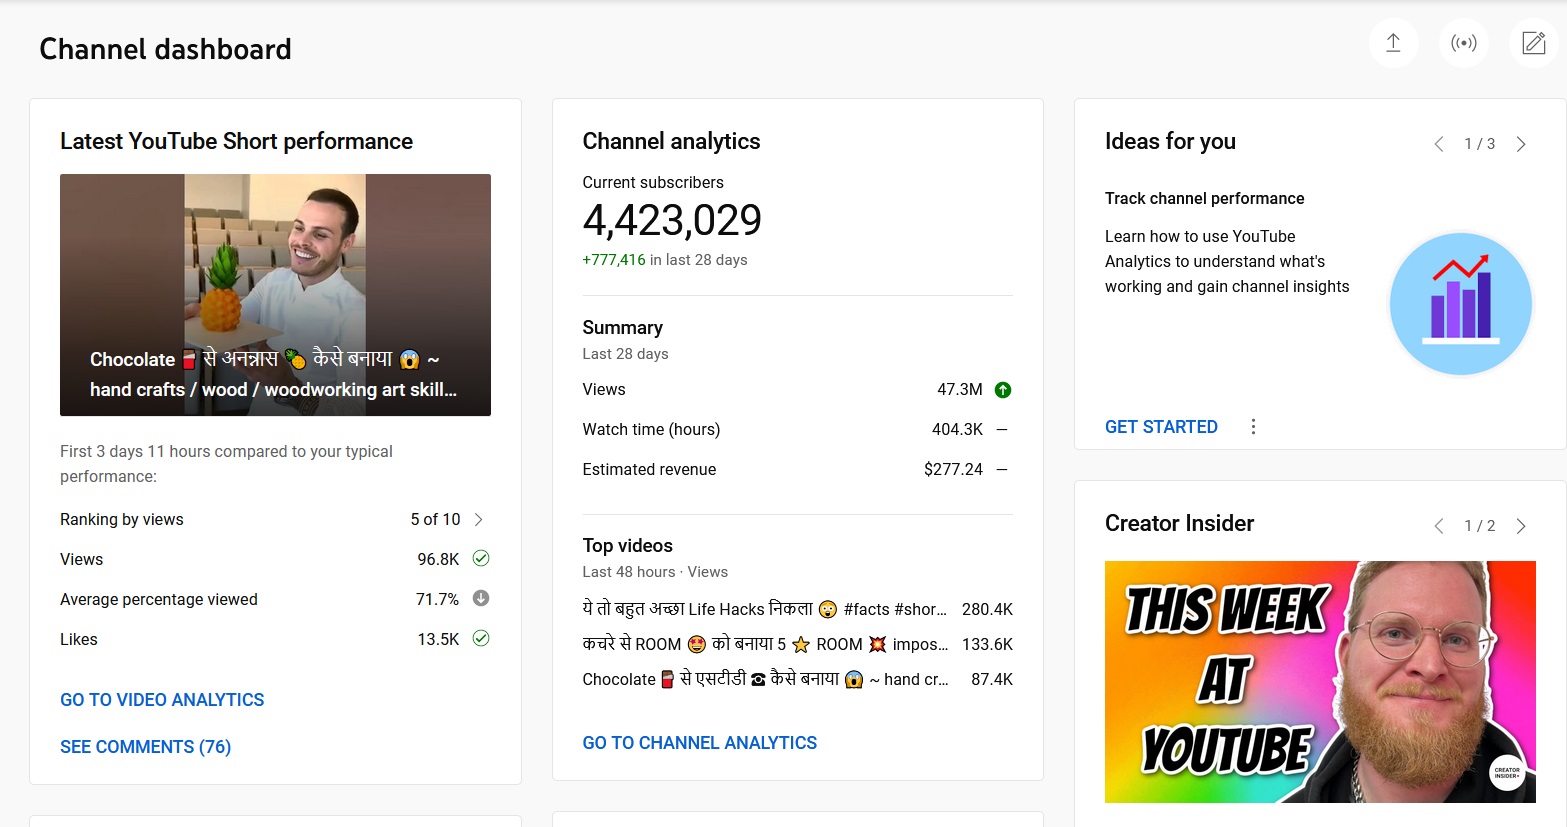Screen dimensions: 1567x827
Task: Open SEE COMMENTS (76) link
Action: [145, 747]
